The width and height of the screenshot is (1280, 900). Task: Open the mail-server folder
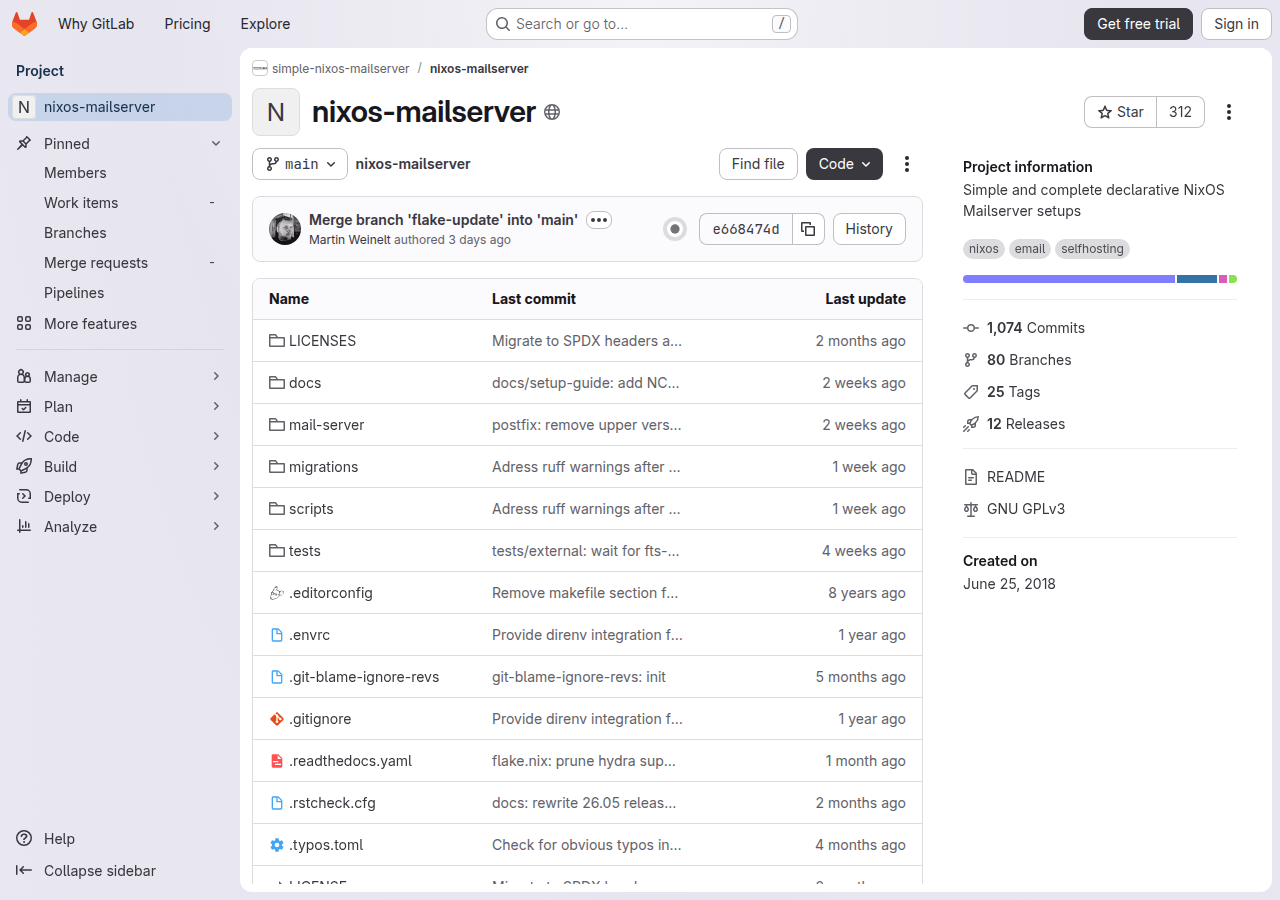326,425
